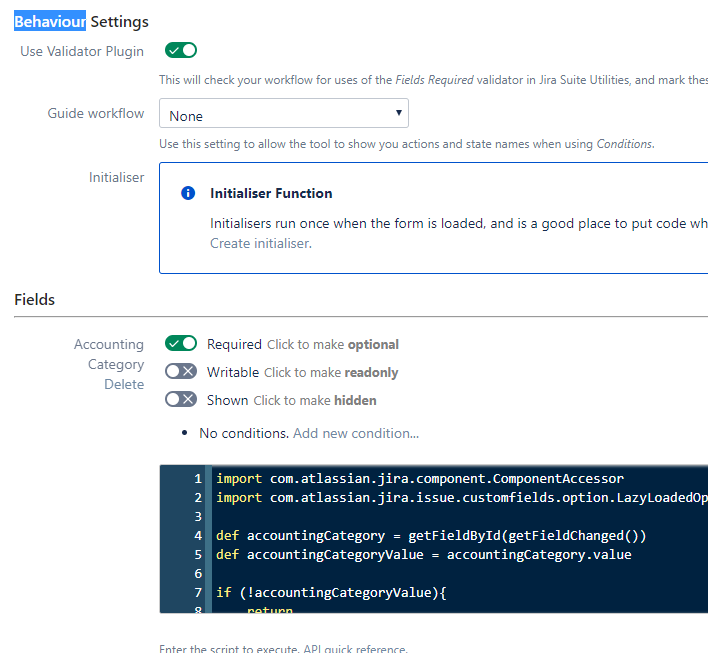
Task: Toggle the Shown switch to hidden
Action: click(x=181, y=399)
